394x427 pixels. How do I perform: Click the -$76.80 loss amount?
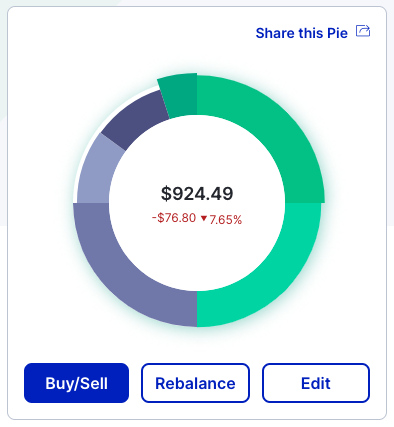pos(174,218)
